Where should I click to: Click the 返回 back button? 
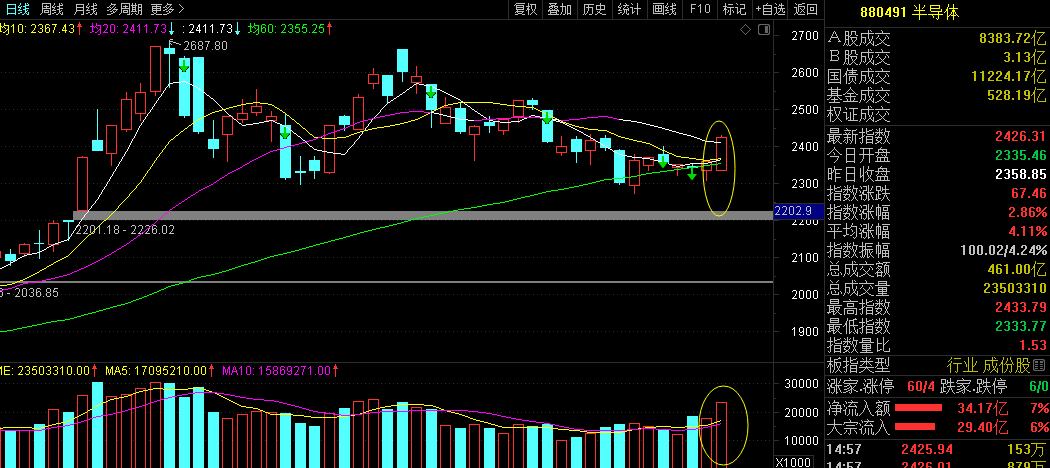tap(806, 9)
